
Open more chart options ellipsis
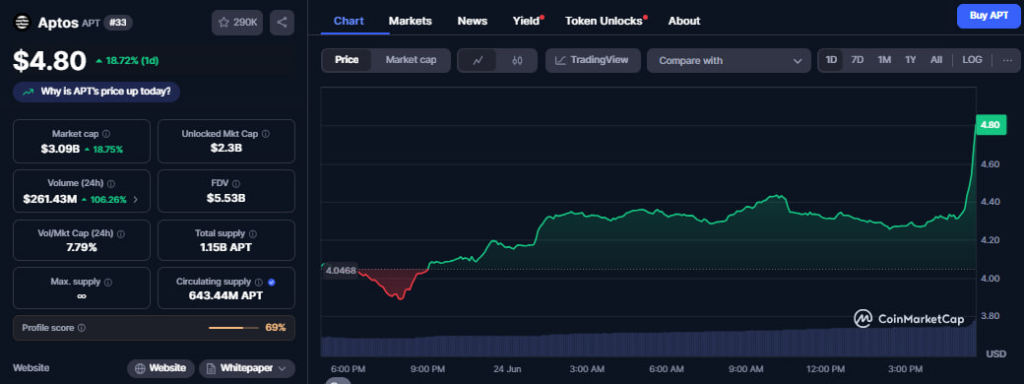[1008, 60]
